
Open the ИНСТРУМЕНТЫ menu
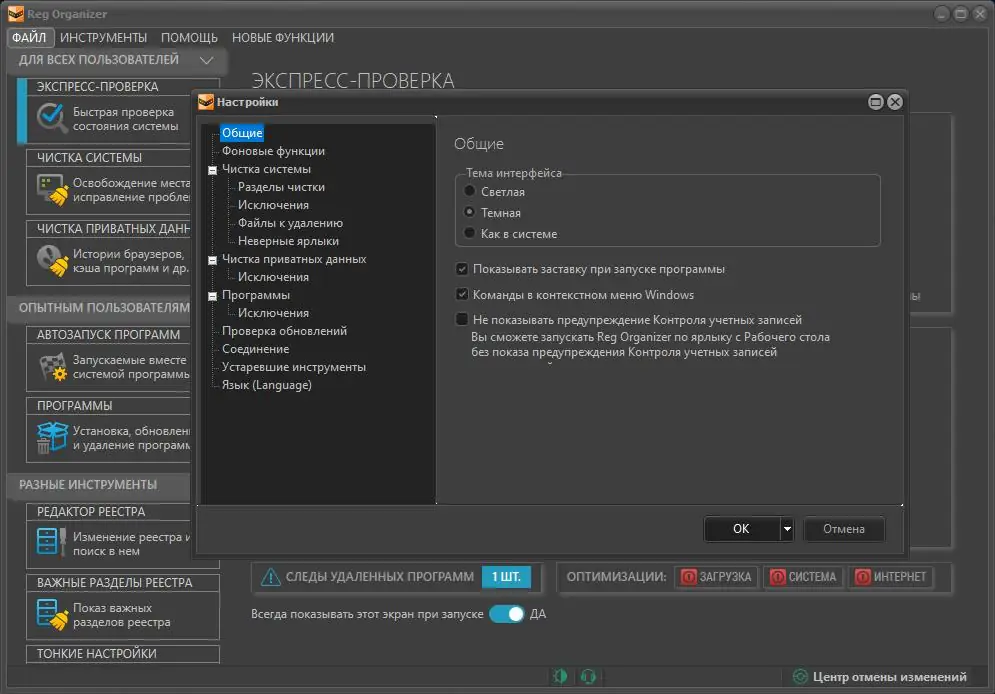(102, 37)
